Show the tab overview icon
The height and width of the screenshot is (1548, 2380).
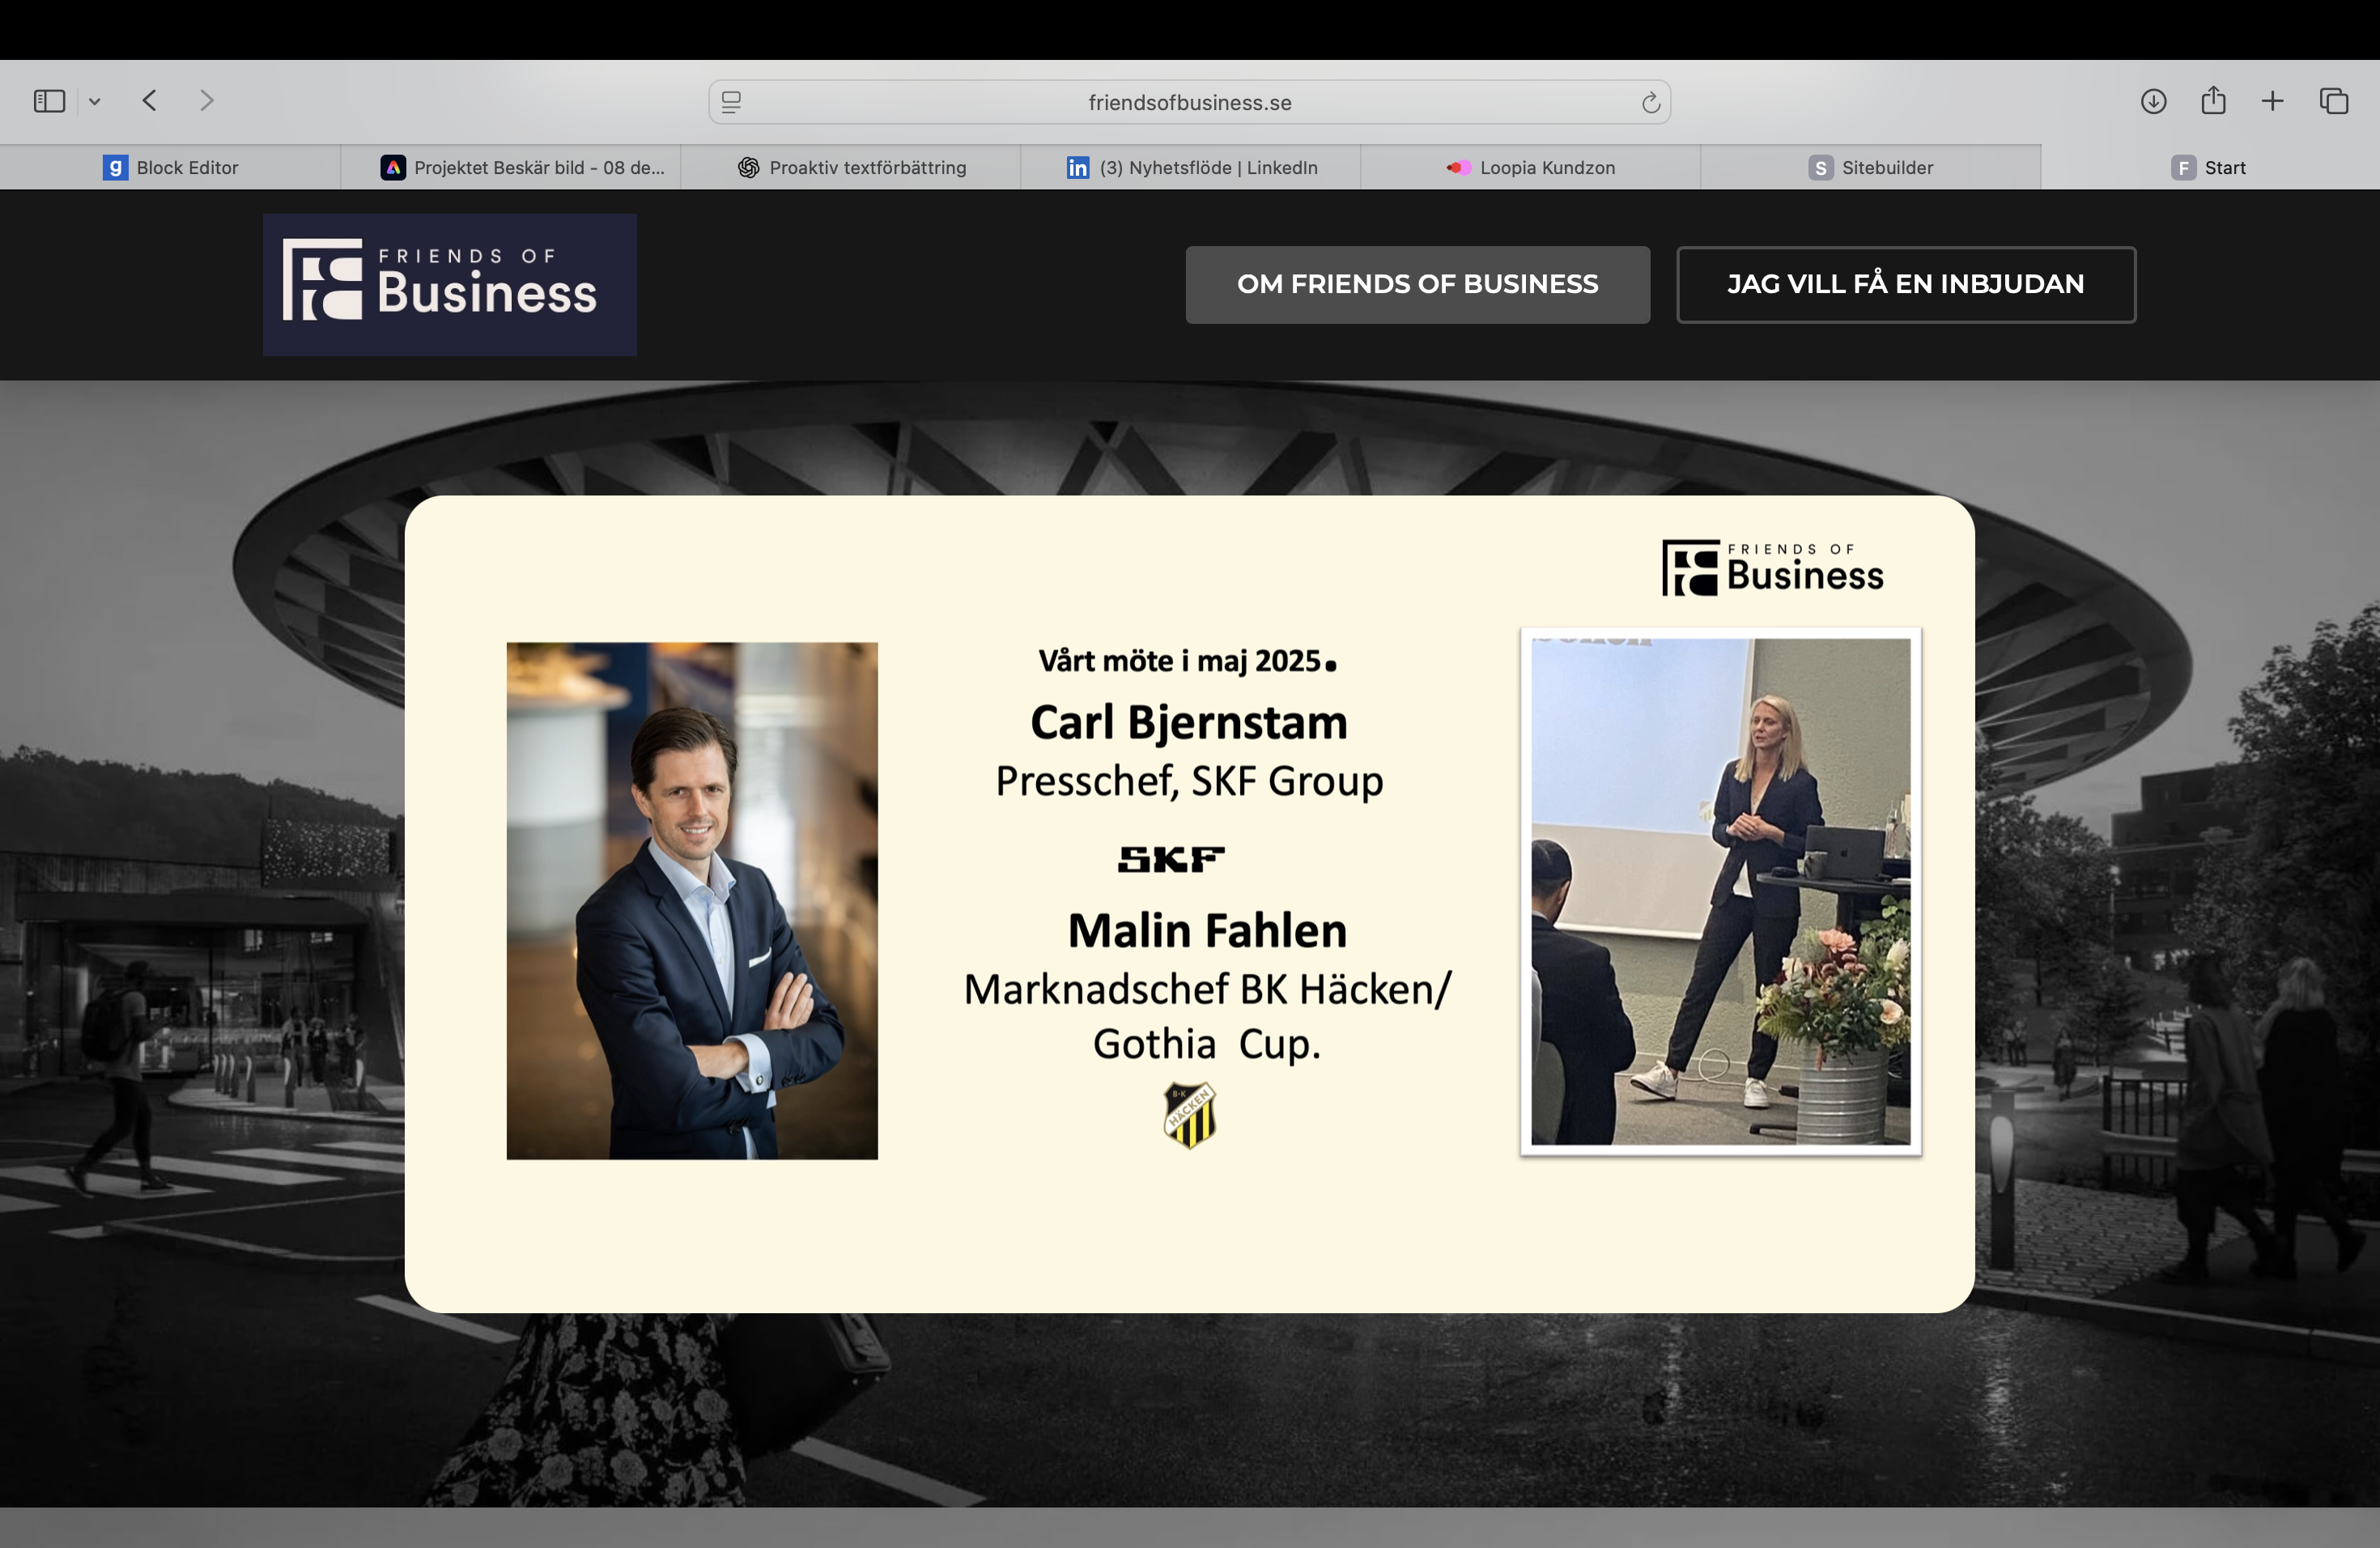pos(2333,101)
